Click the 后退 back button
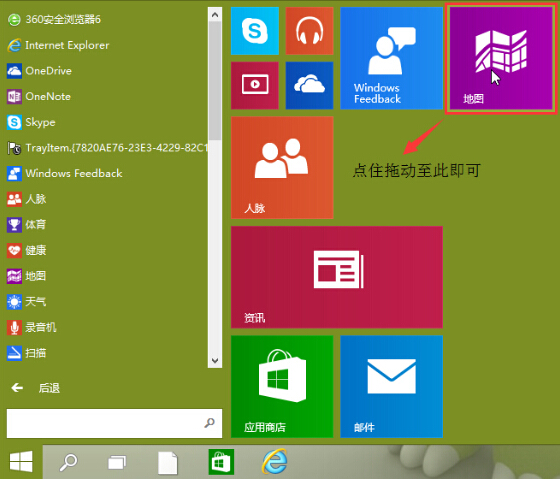Screen dimensions: 560x479 click(36, 388)
